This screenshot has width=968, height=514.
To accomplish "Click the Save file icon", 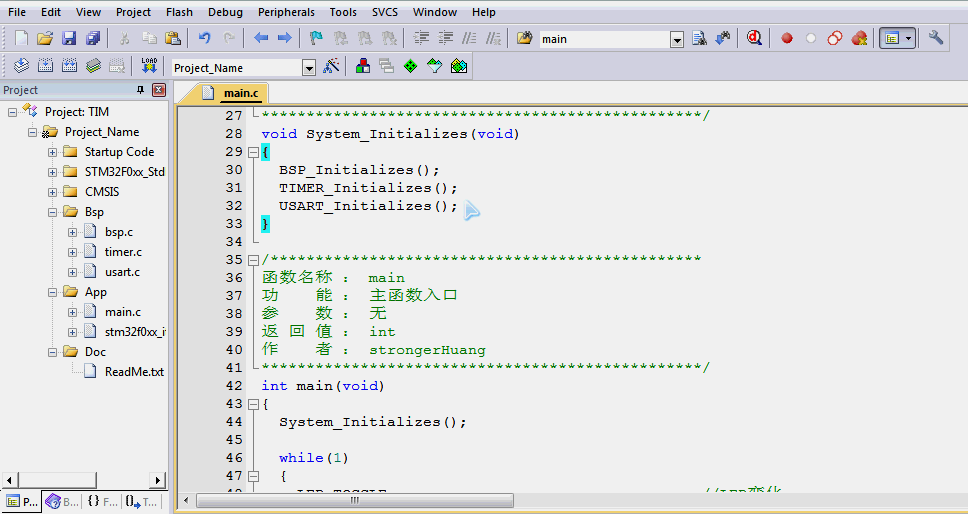I will point(69,38).
